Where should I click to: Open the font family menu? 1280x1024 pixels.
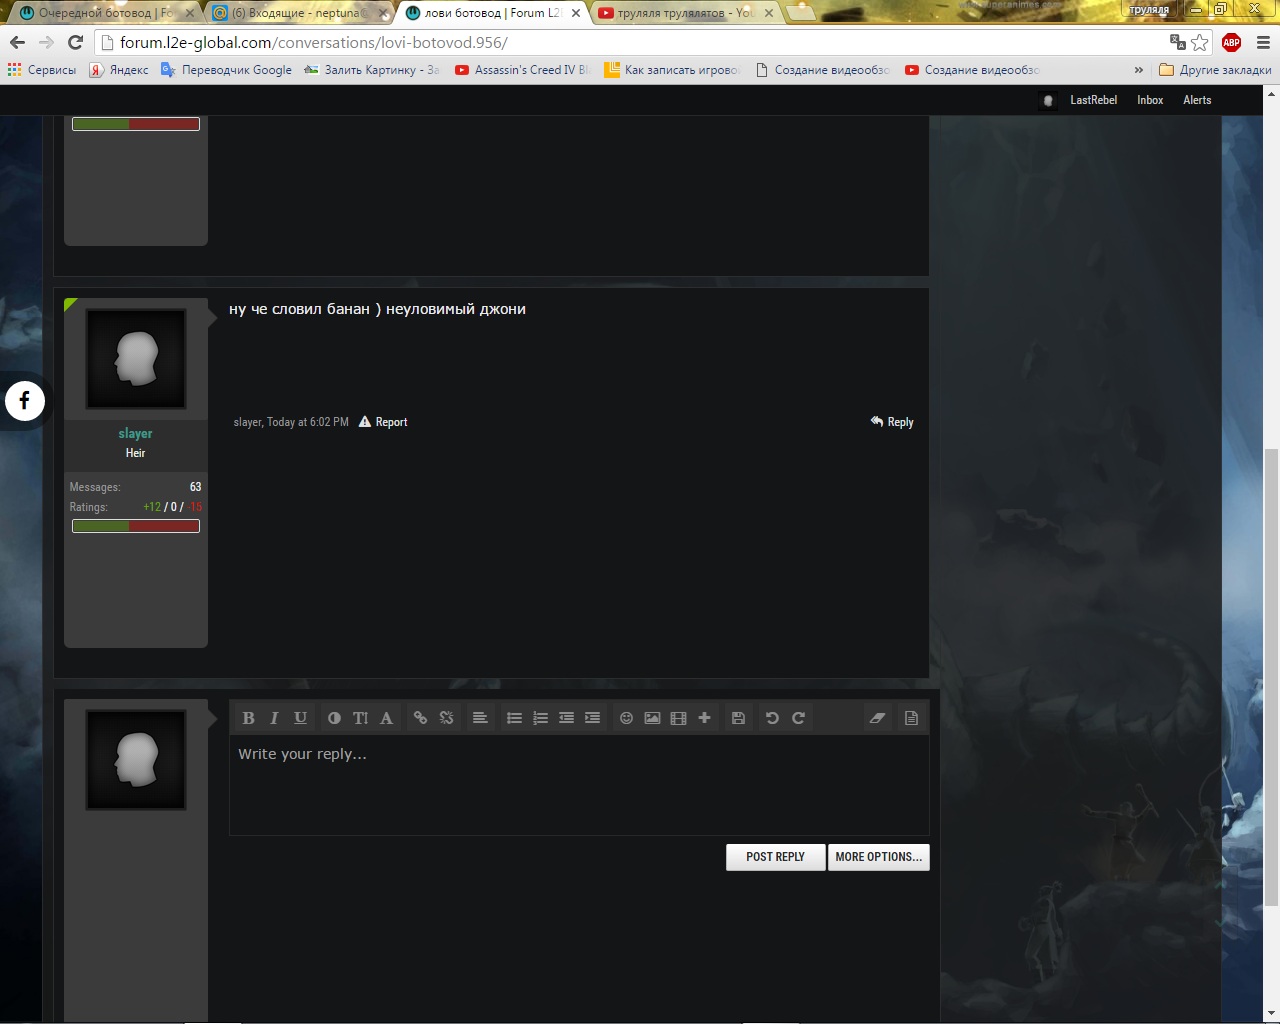(386, 718)
